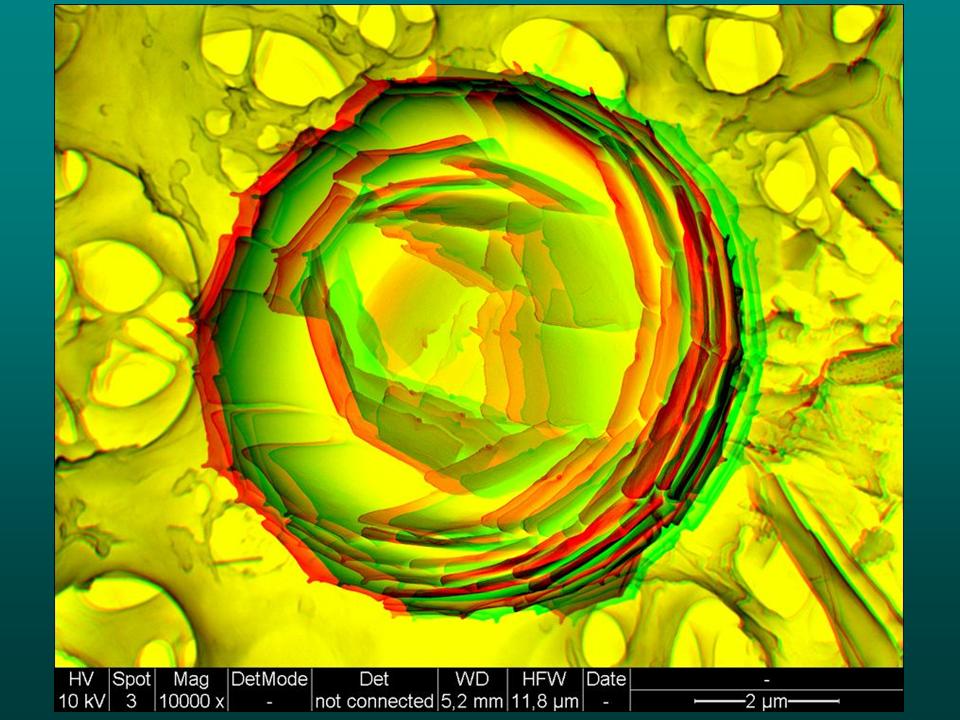Click the Det 'not connected' cell

pyautogui.click(x=373, y=690)
